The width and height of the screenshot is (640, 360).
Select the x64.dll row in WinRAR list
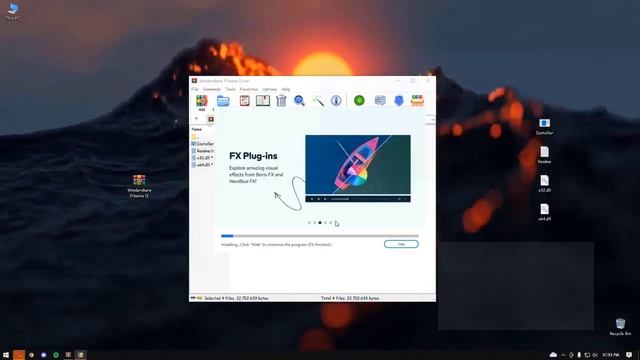202,164
